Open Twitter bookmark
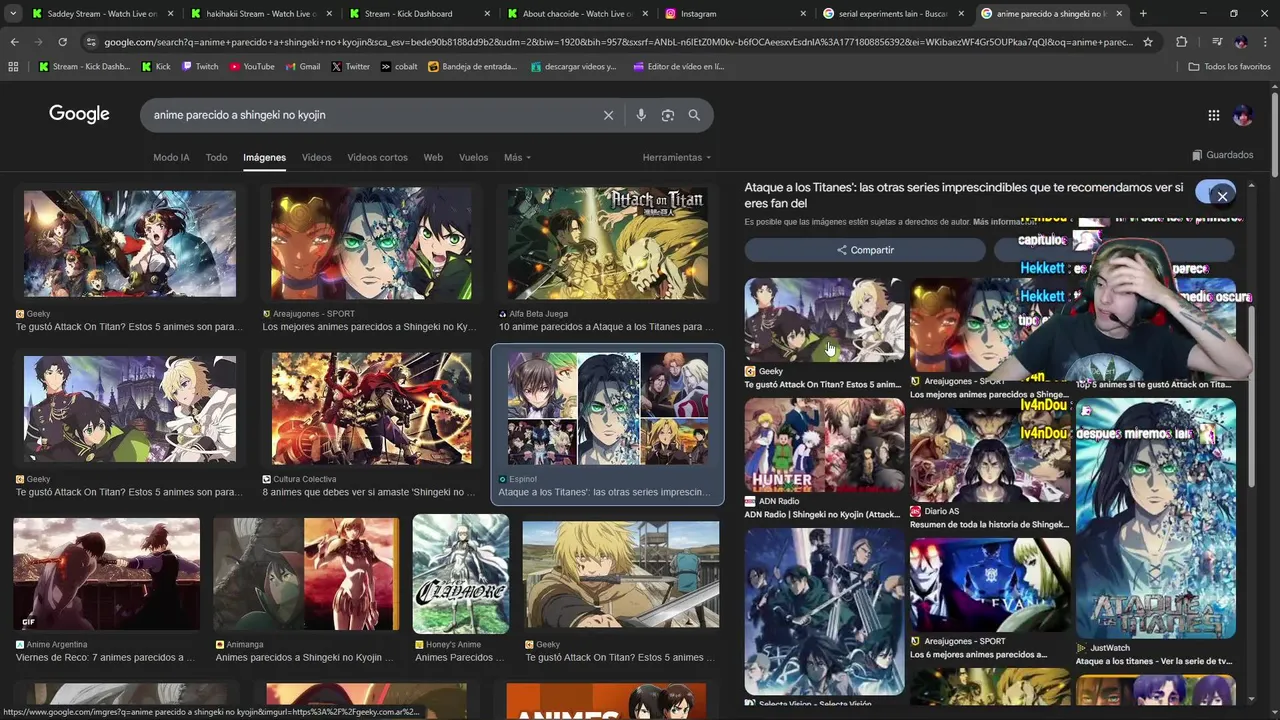 tap(350, 66)
